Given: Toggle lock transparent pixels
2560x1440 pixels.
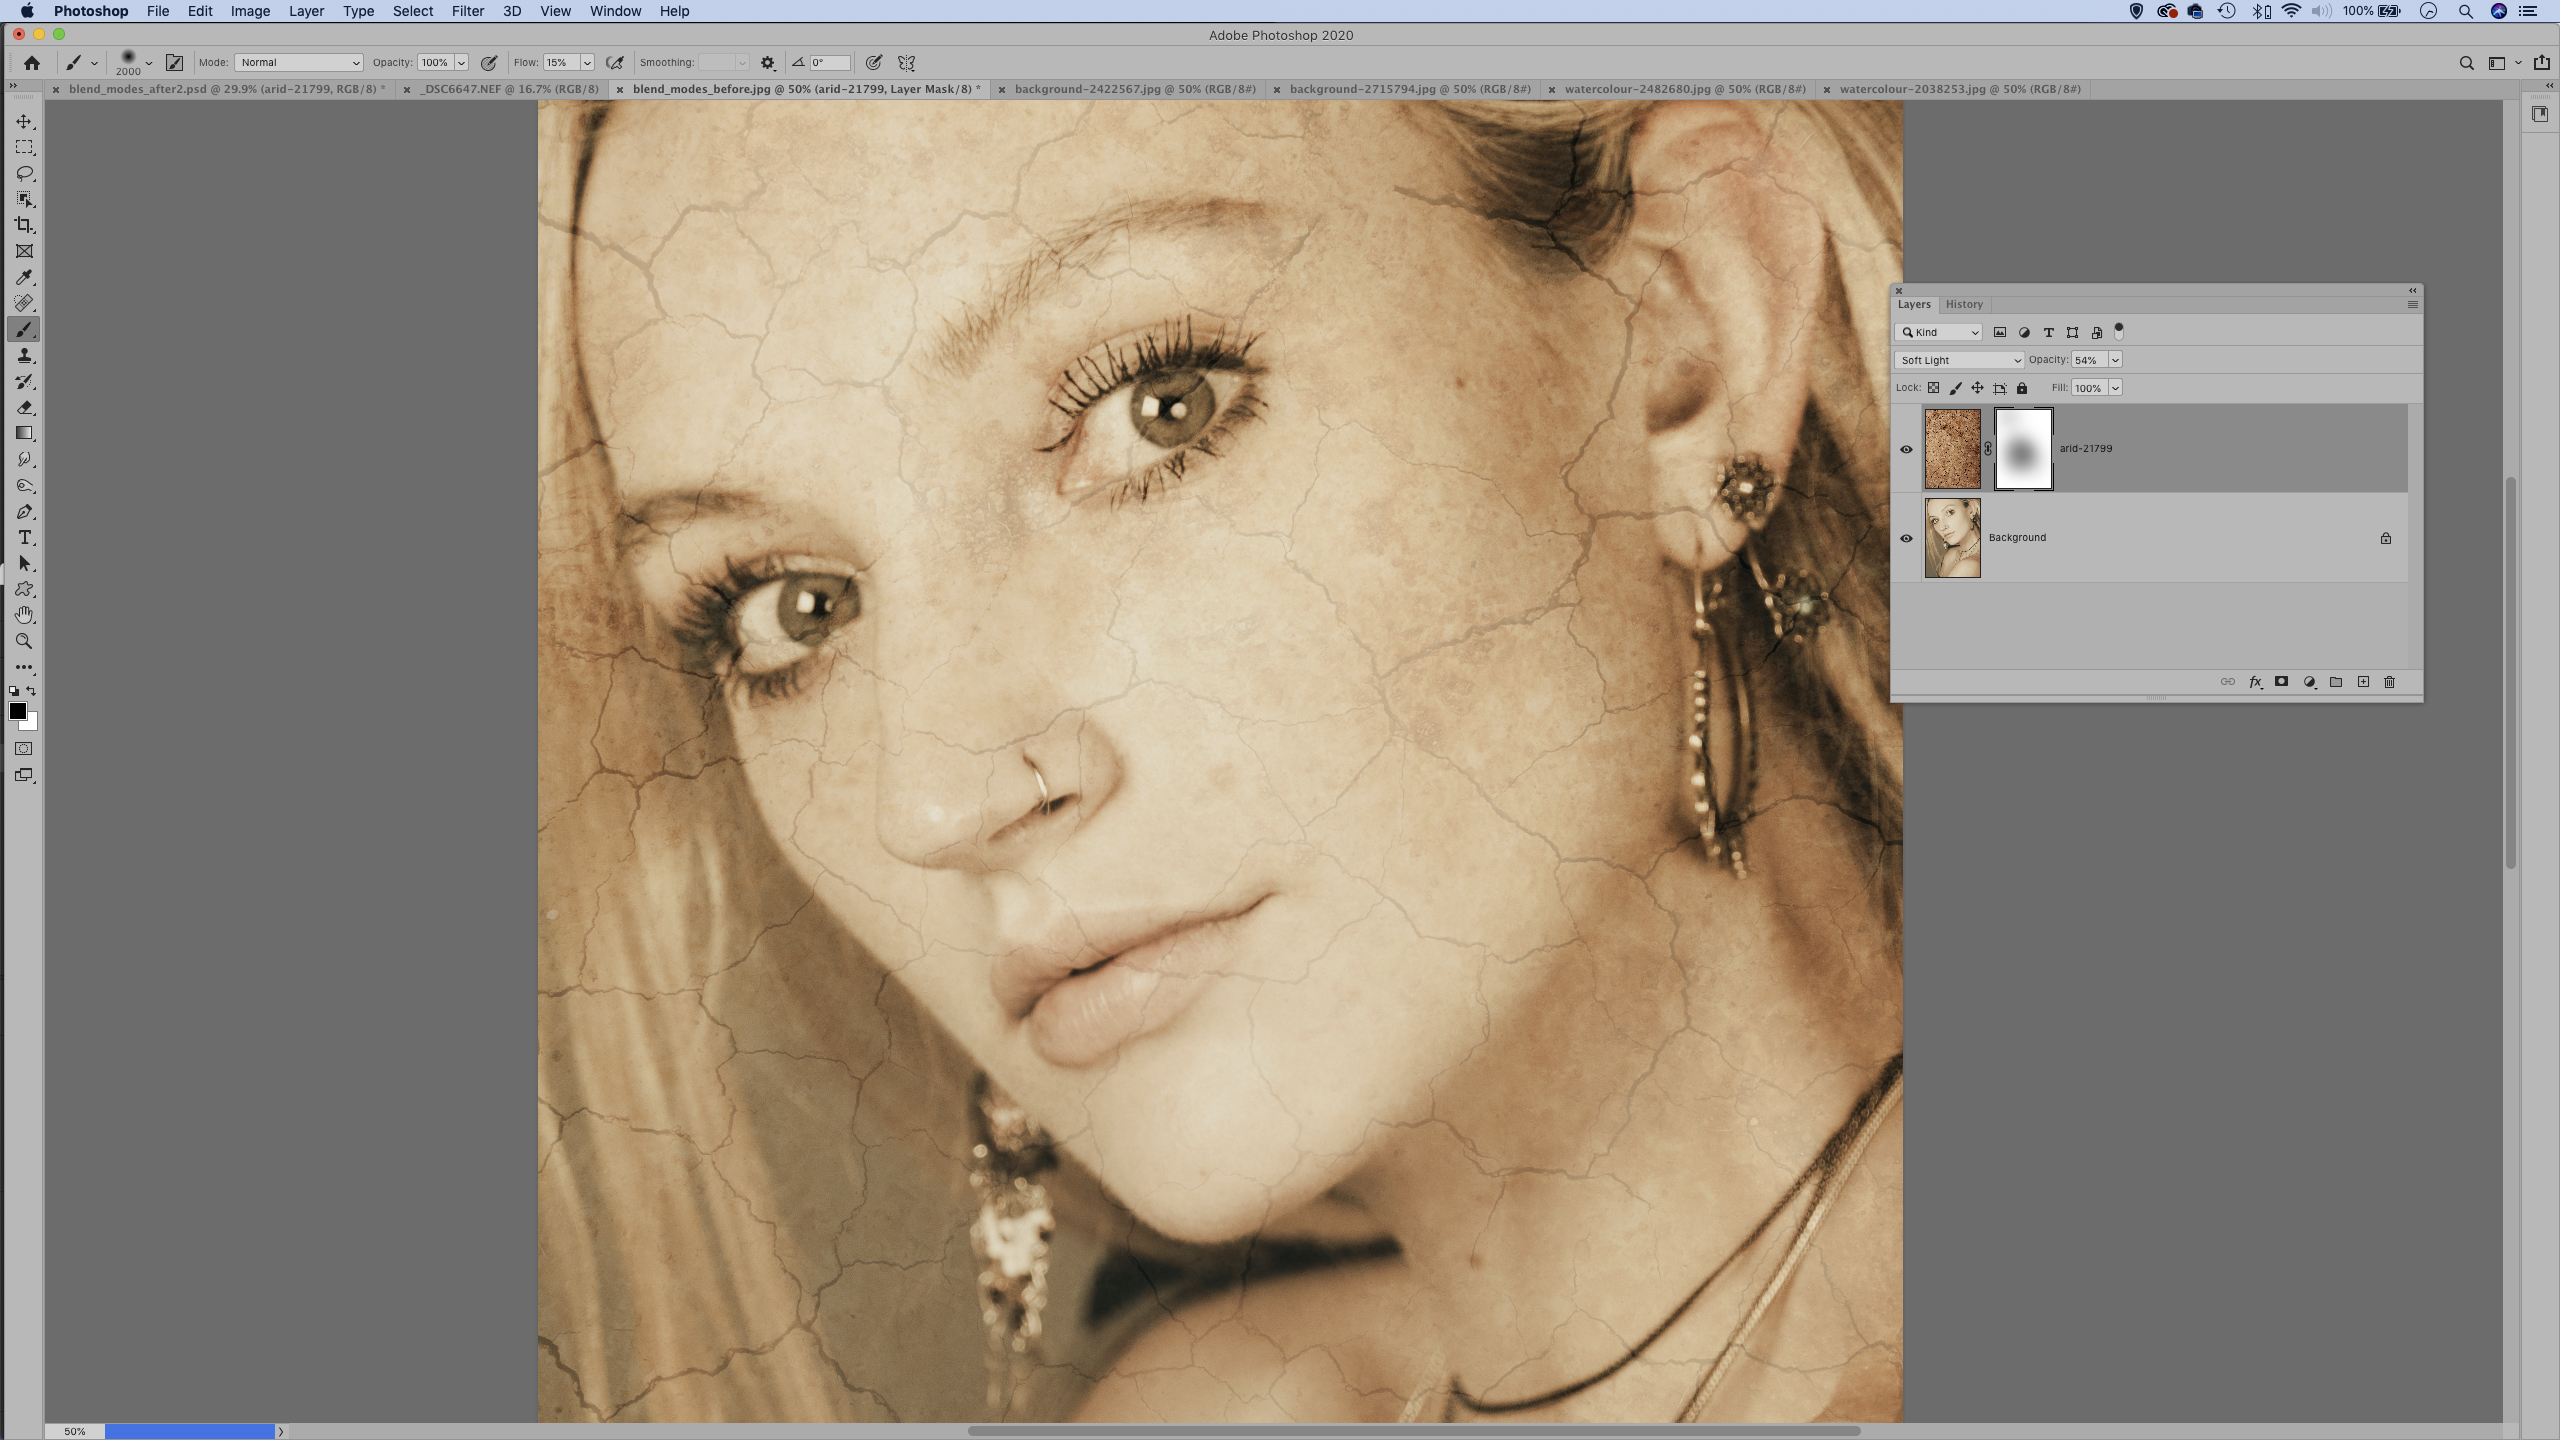Looking at the screenshot, I should 1933,388.
